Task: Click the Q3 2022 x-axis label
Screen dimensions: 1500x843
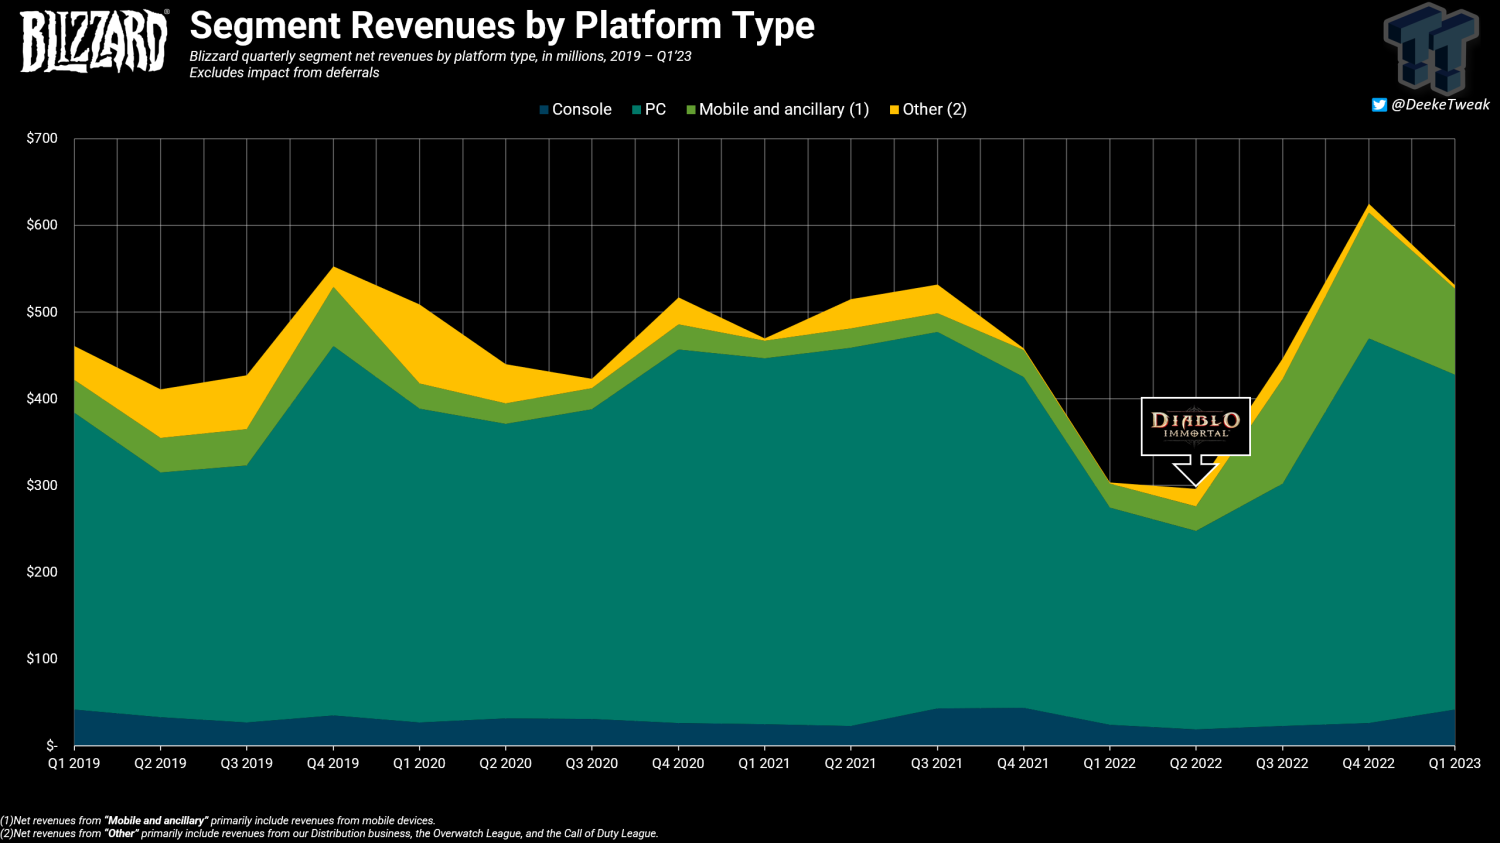Action: point(1282,763)
